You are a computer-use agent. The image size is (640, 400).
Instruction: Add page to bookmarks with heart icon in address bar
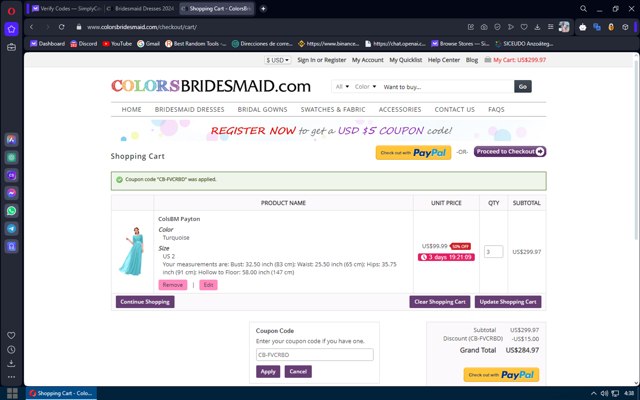[524, 27]
